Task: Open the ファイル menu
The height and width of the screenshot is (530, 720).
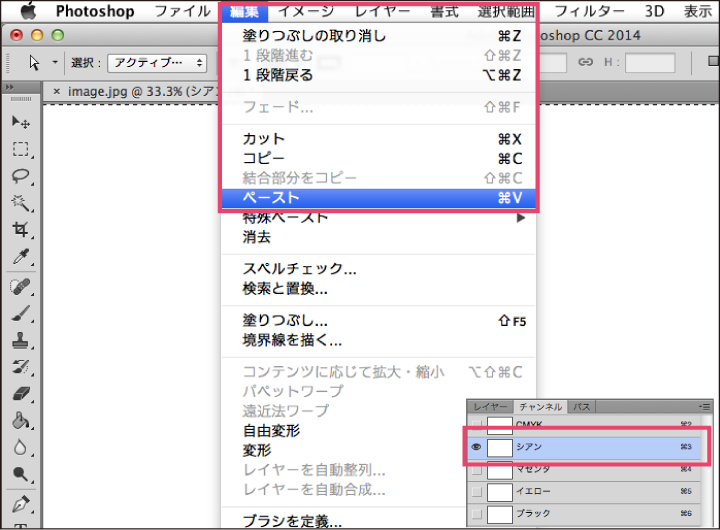Action: pos(182,11)
